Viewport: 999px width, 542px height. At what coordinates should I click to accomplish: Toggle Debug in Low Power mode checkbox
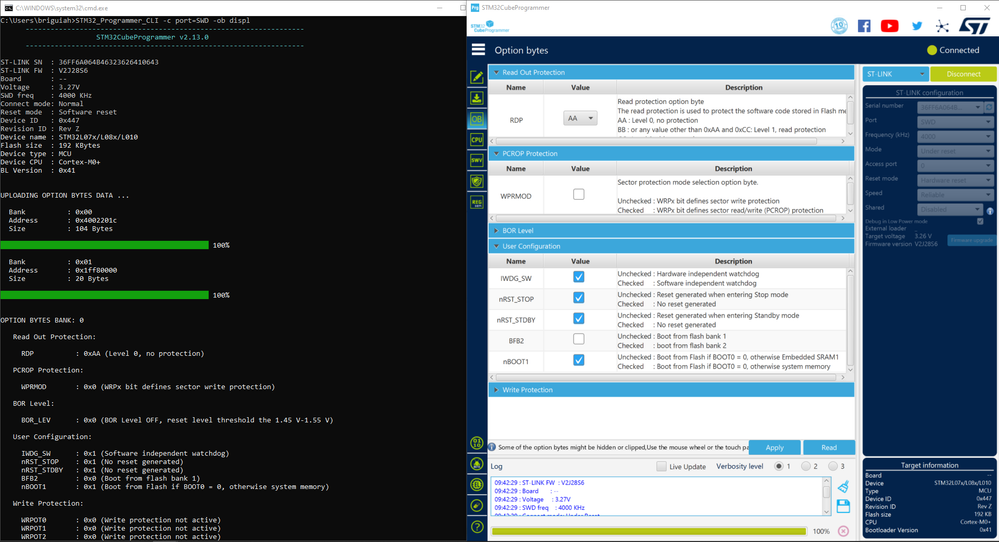click(980, 222)
